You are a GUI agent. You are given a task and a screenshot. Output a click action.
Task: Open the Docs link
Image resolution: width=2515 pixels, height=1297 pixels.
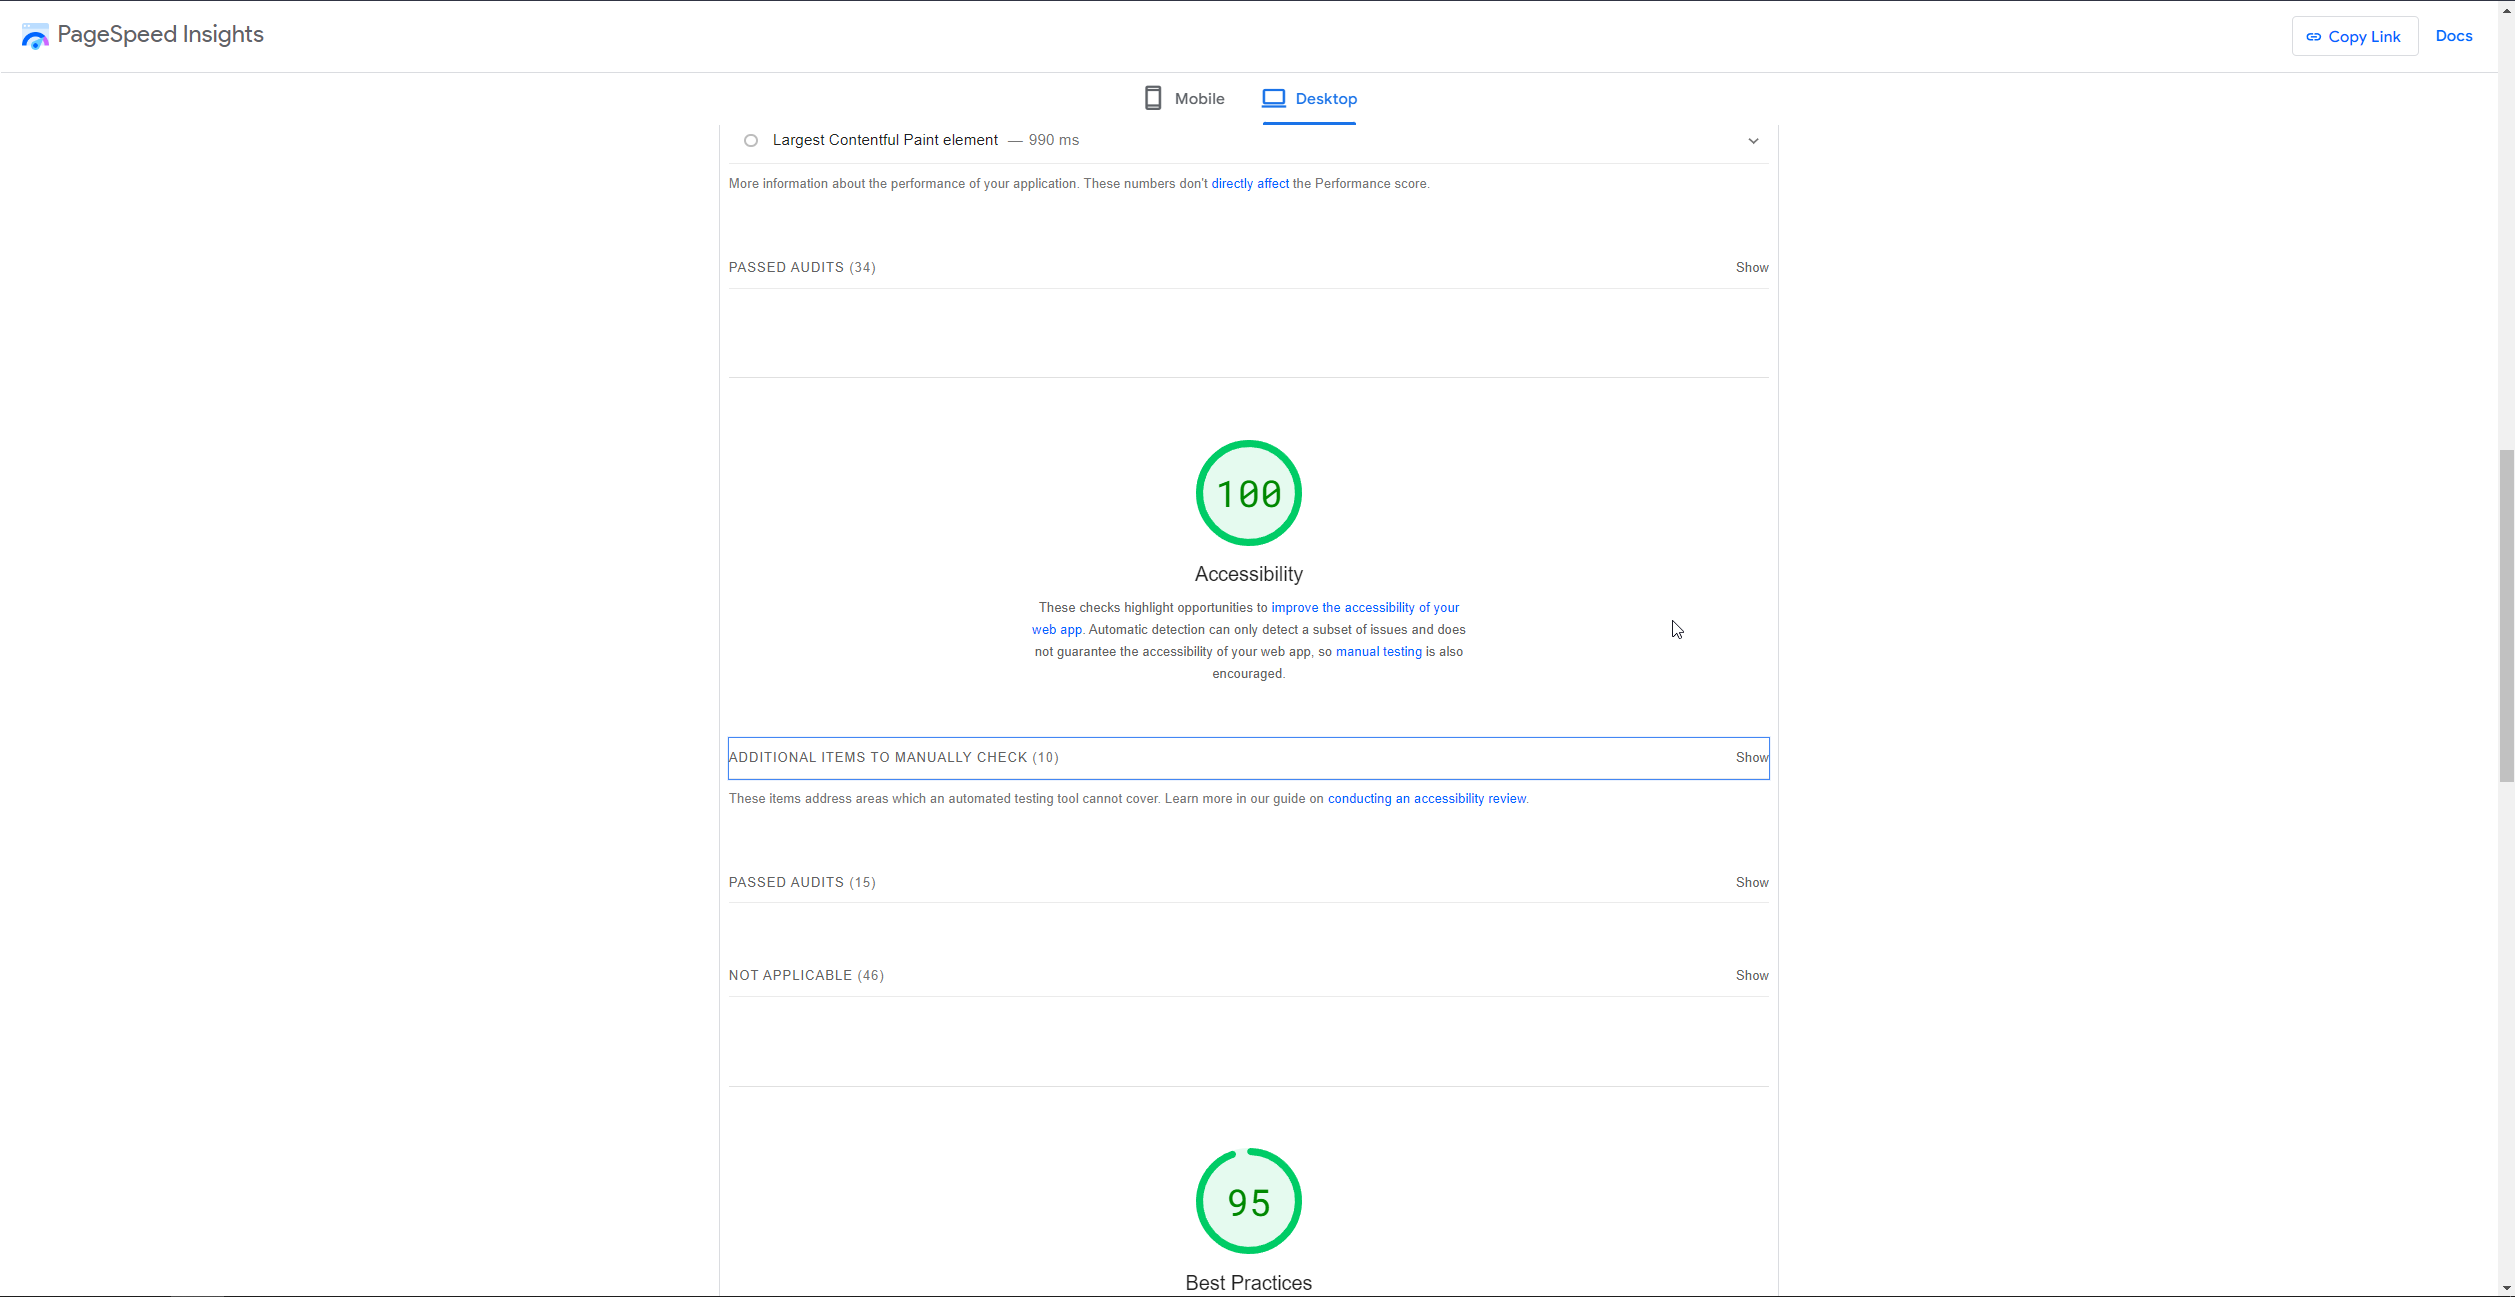[x=2453, y=36]
